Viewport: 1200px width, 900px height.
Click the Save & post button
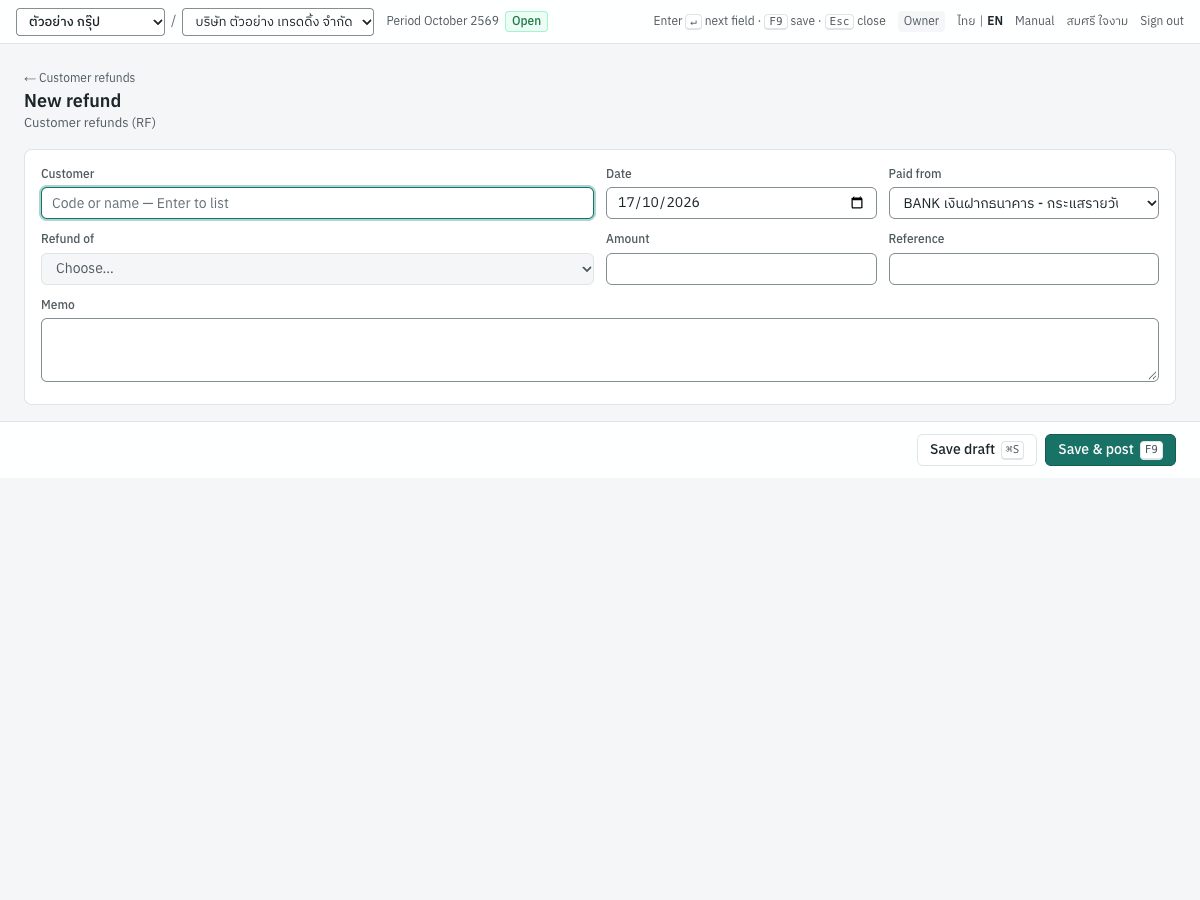[x=1110, y=450]
